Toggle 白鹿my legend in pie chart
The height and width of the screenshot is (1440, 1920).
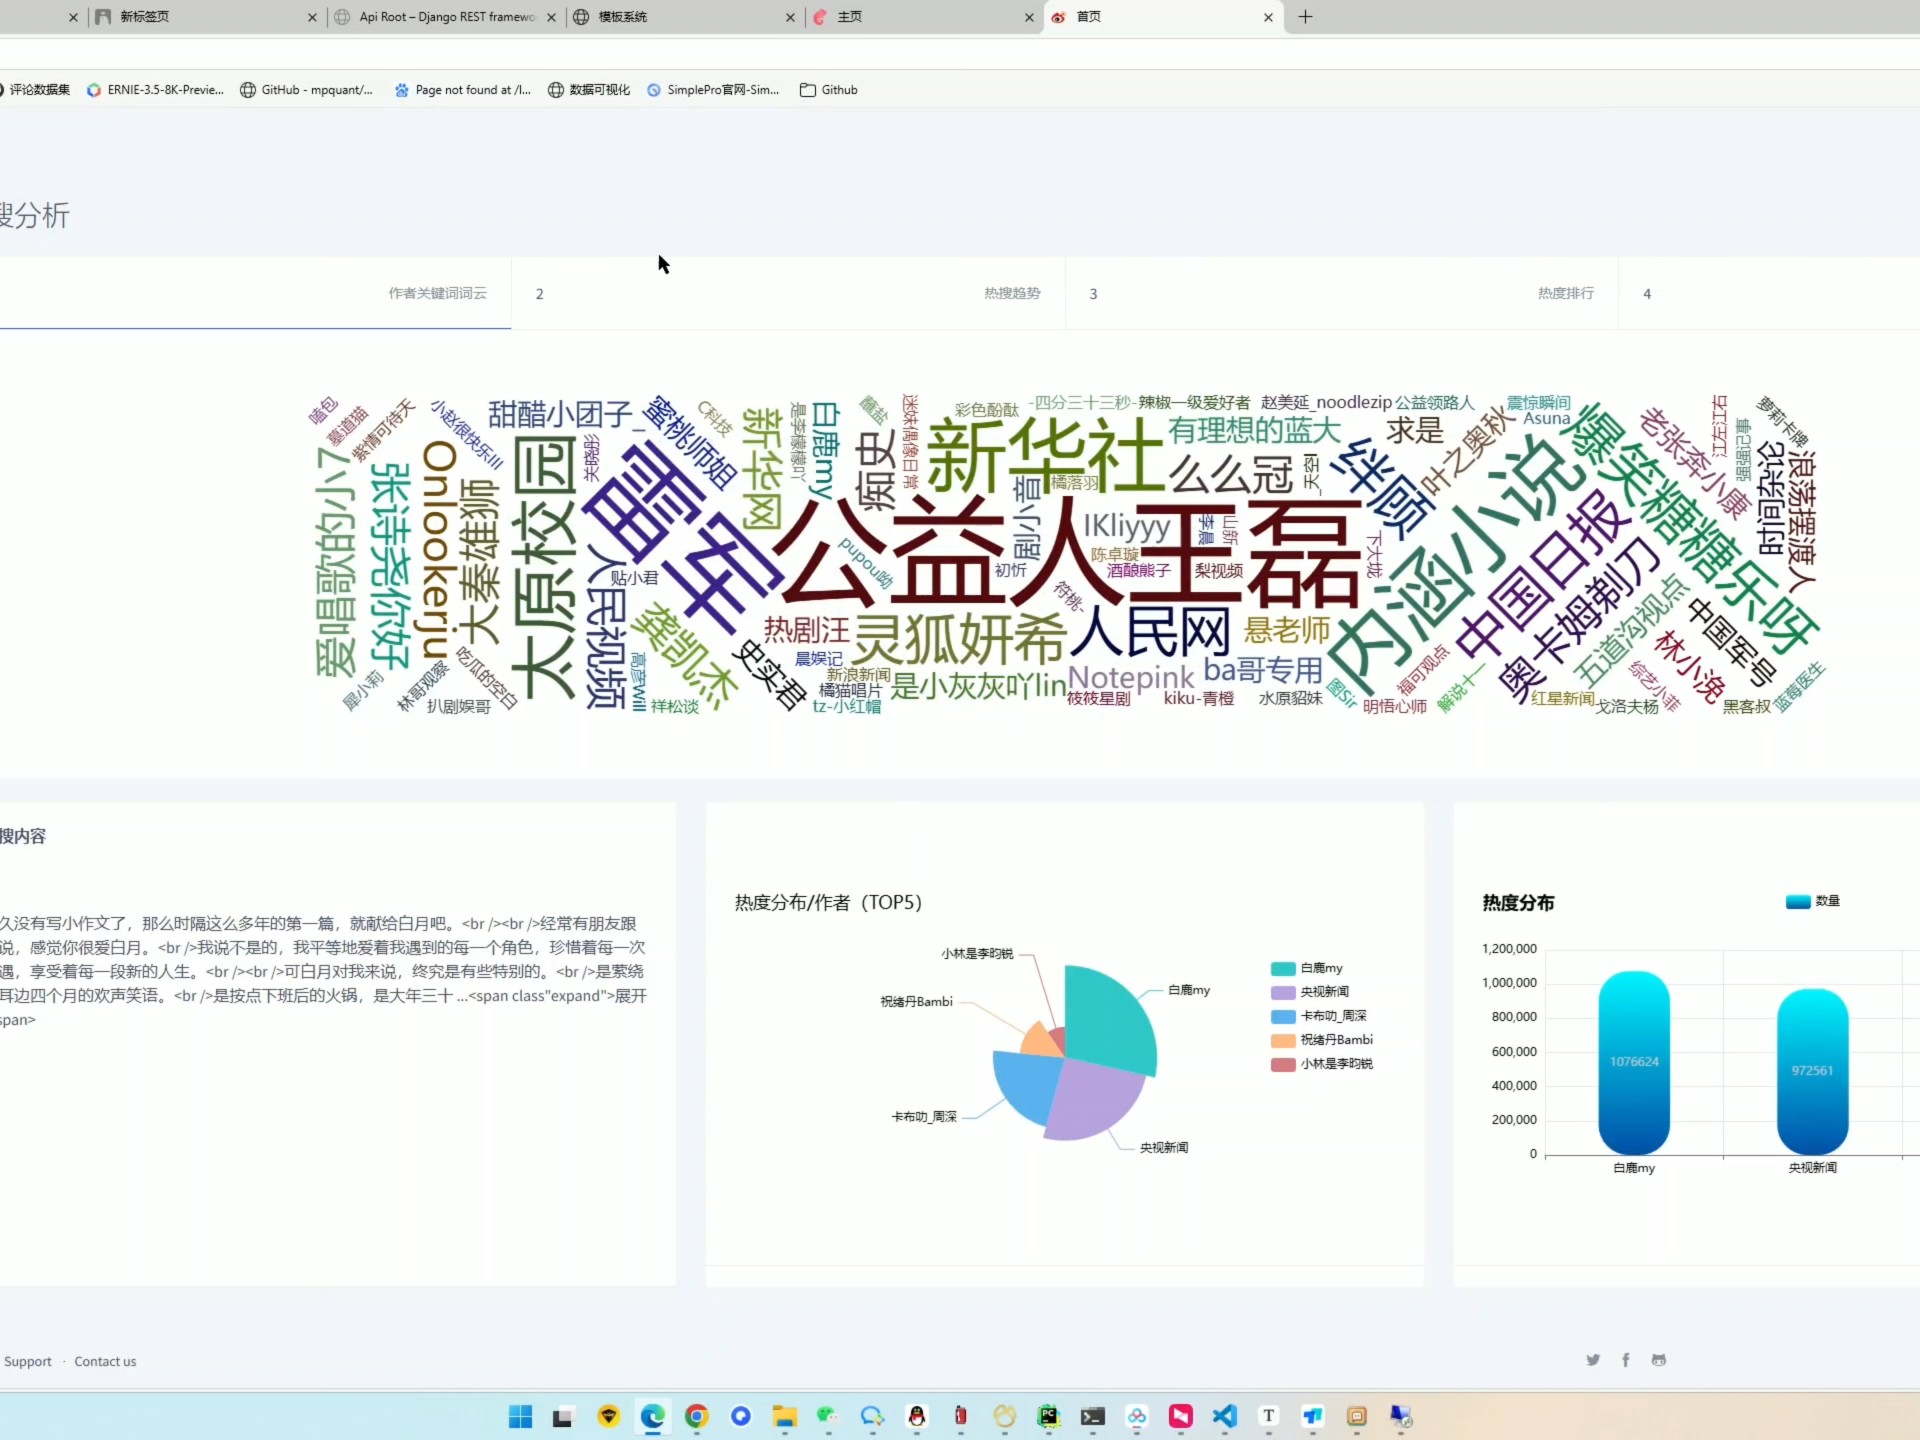[x=1307, y=968]
